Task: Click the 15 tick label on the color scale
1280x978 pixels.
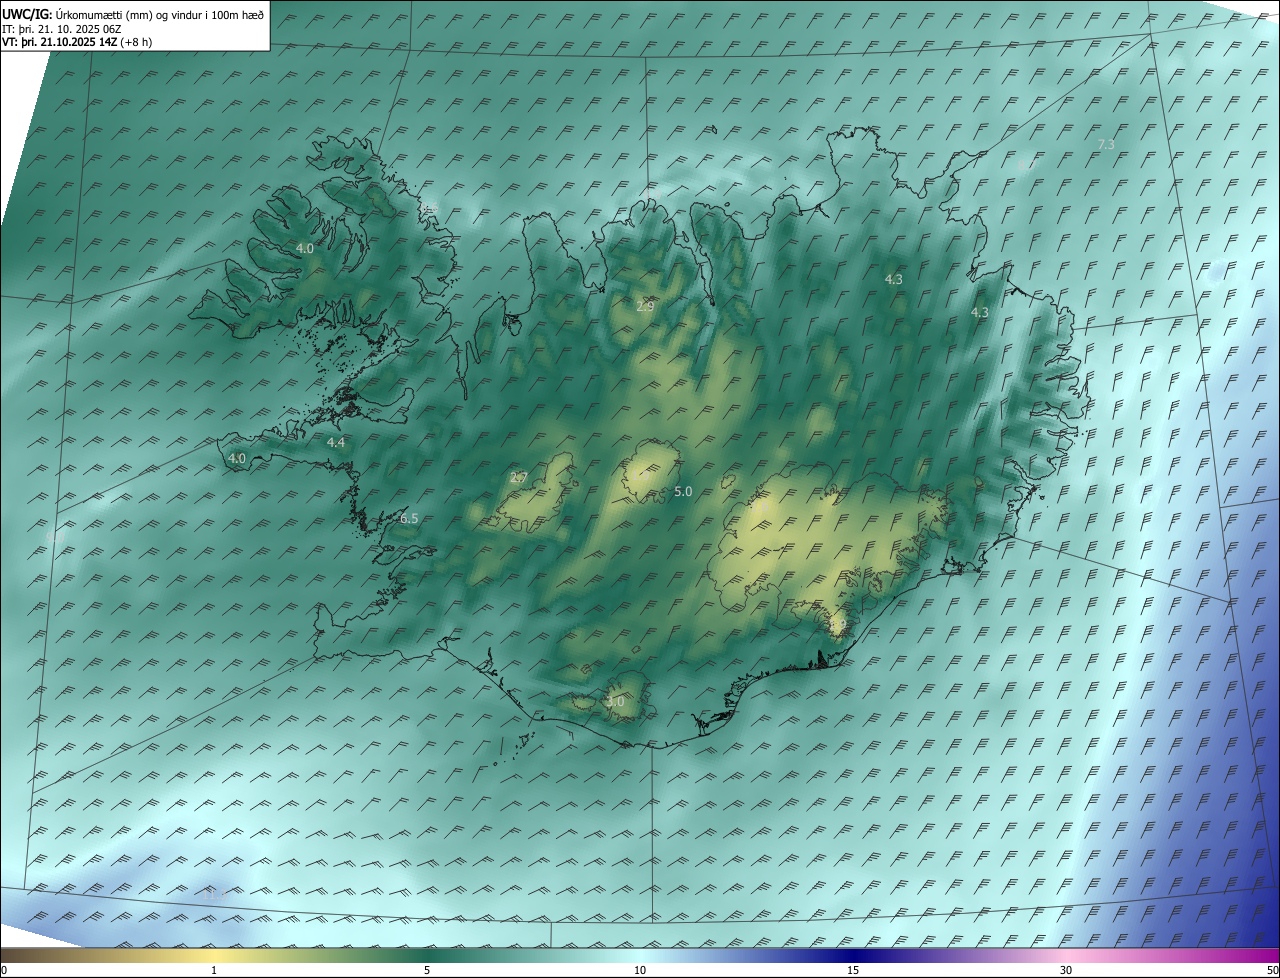Action: (x=853, y=971)
